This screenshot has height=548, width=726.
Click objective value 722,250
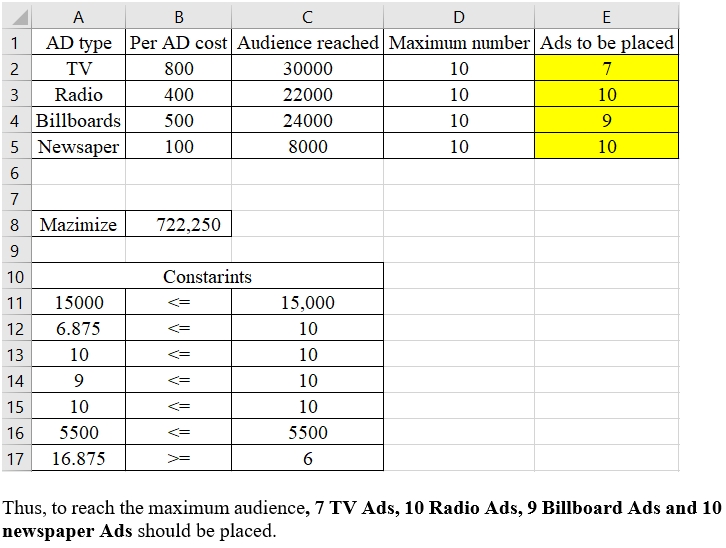pyautogui.click(x=178, y=224)
